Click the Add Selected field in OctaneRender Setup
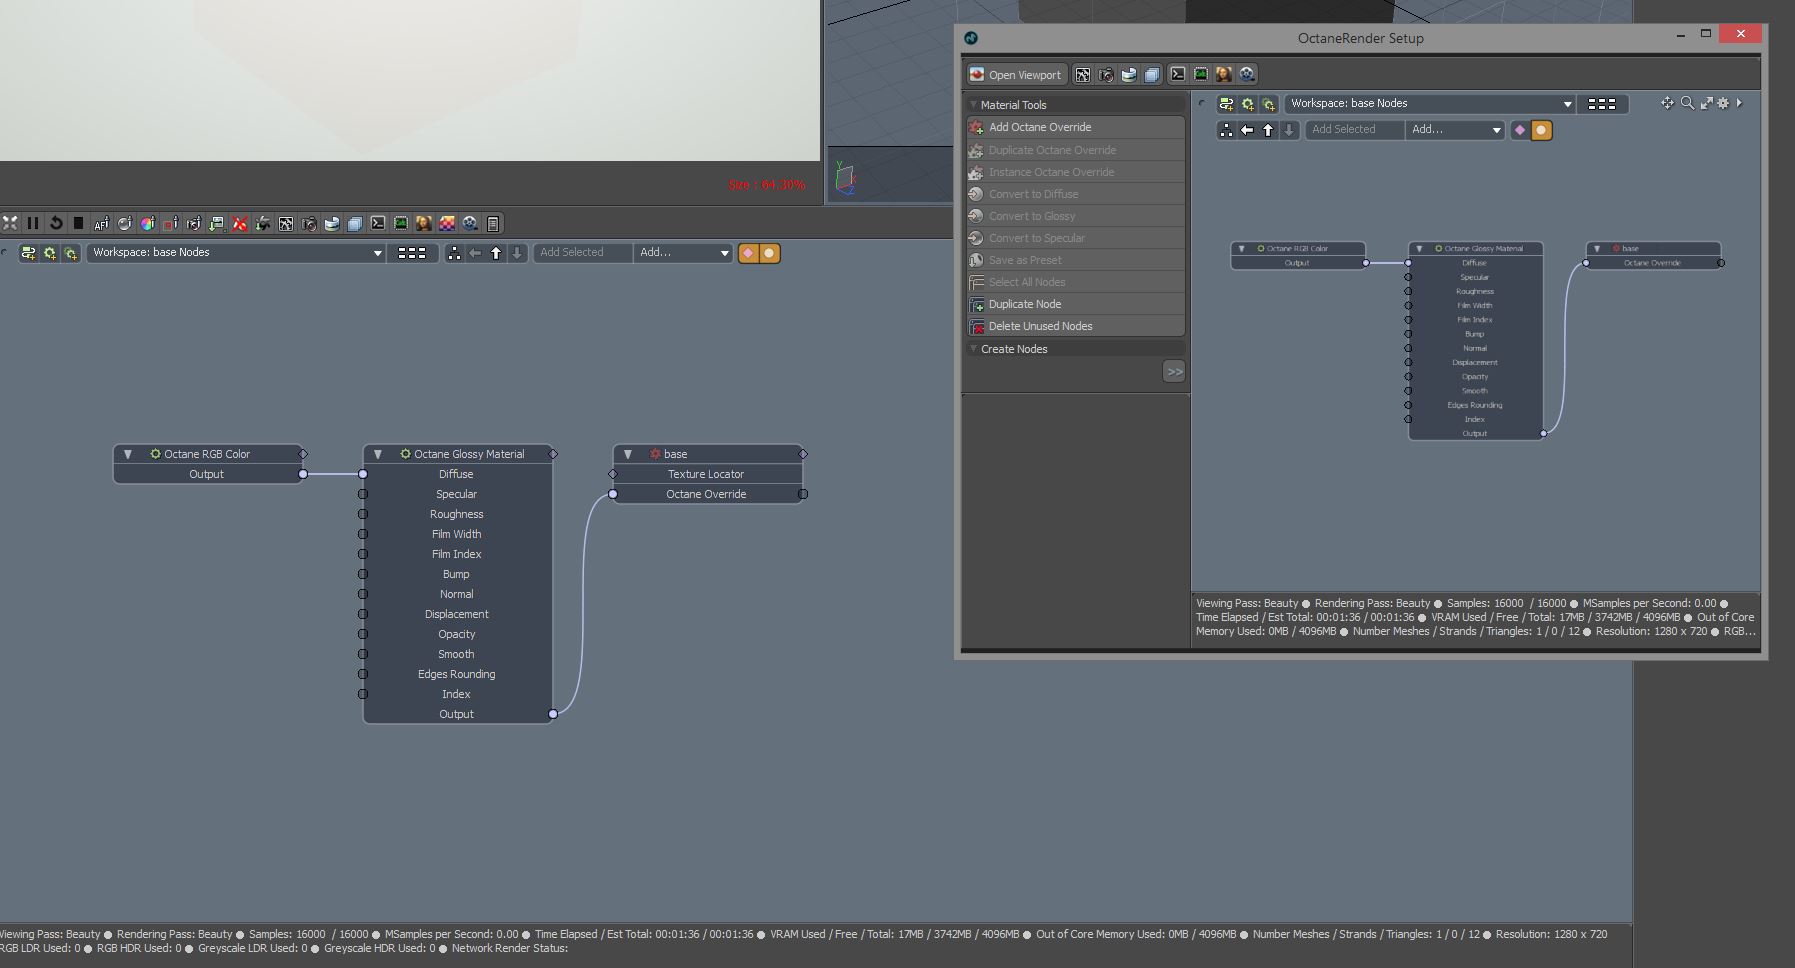This screenshot has width=1795, height=968. [x=1354, y=130]
